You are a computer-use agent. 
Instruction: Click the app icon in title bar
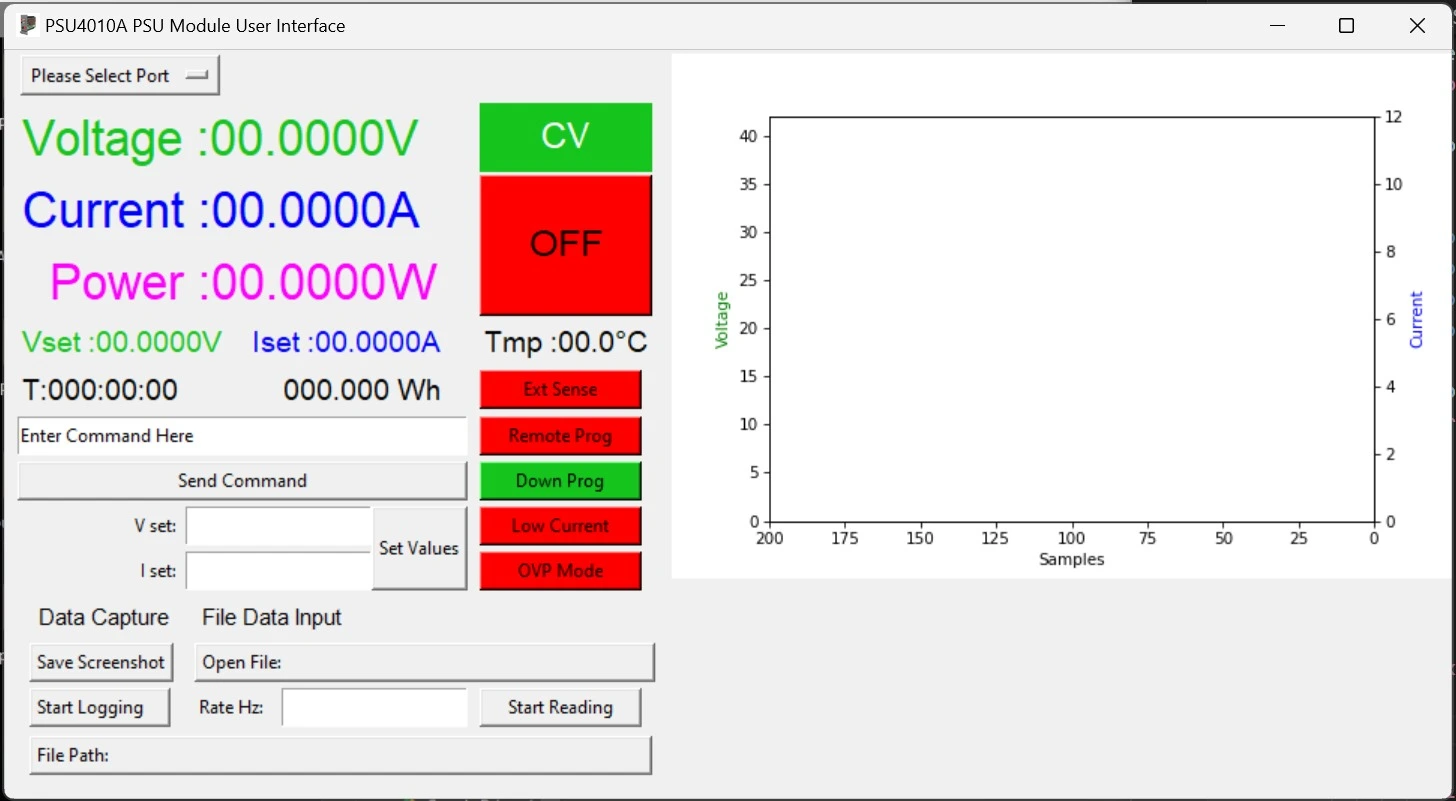click(x=28, y=26)
